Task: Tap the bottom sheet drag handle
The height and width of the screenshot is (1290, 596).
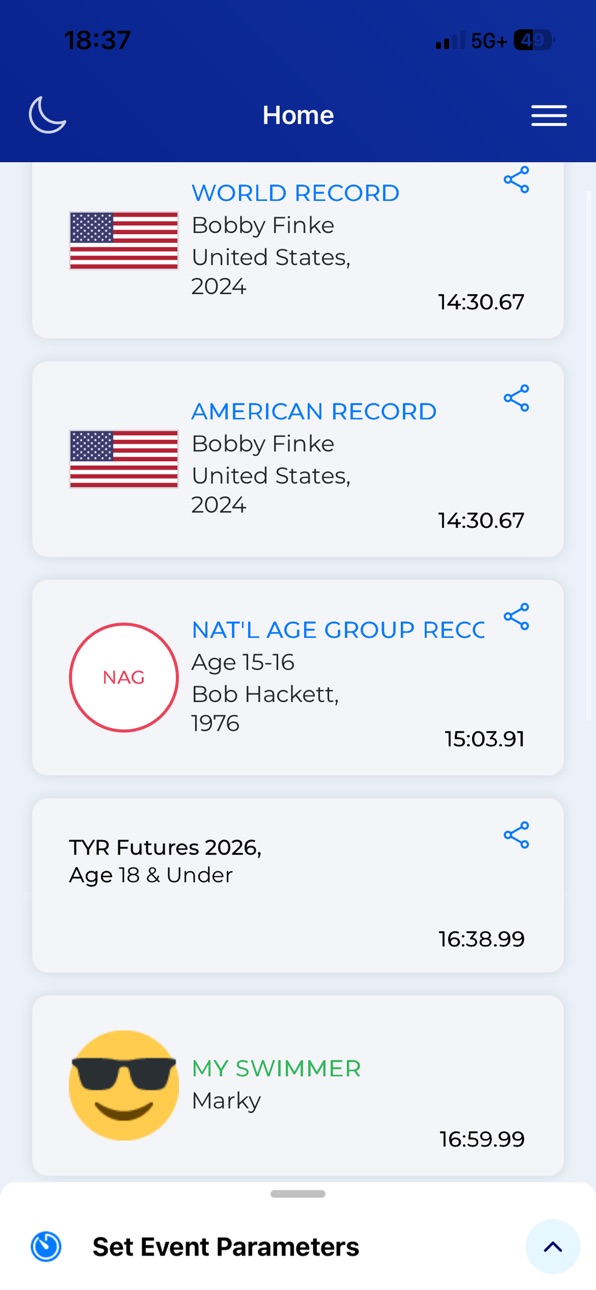Action: coord(298,1194)
